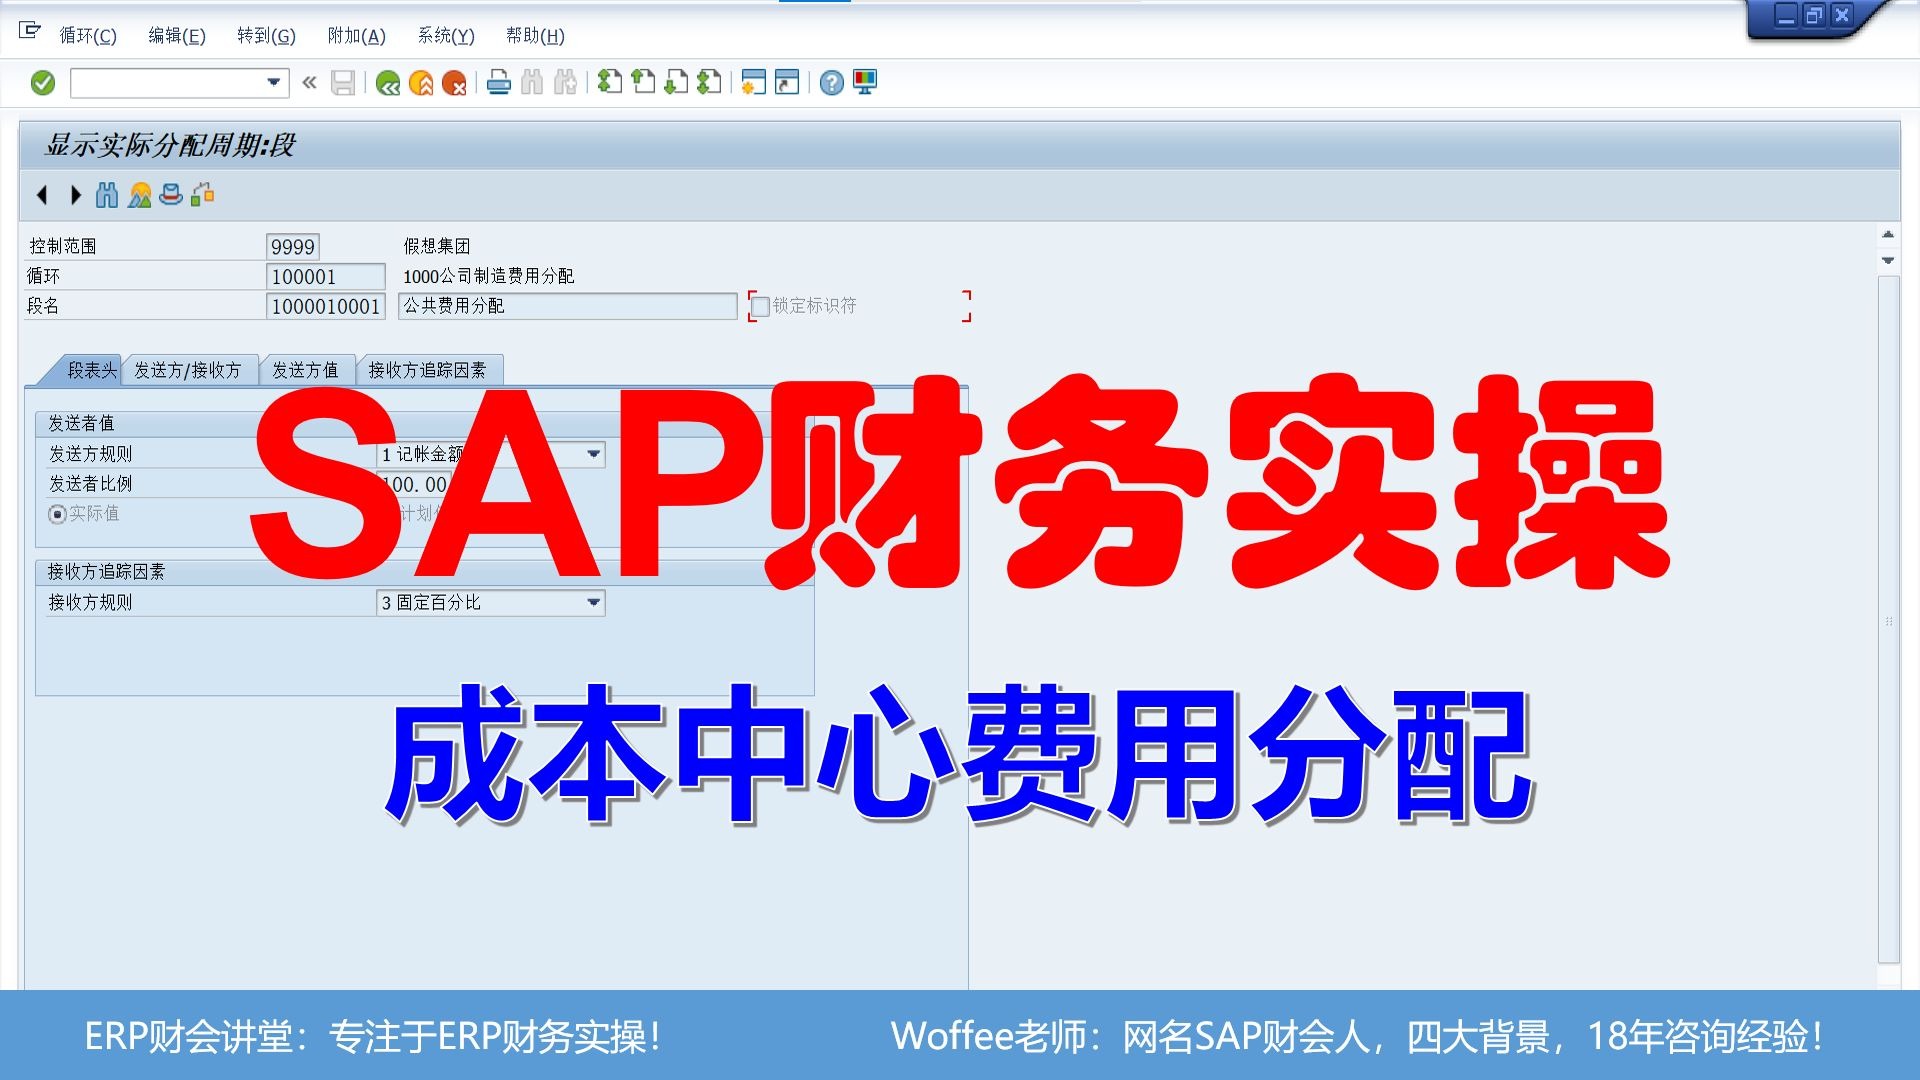Open the 系统(Y) menu
Screen dimensions: 1920x1080
(446, 36)
